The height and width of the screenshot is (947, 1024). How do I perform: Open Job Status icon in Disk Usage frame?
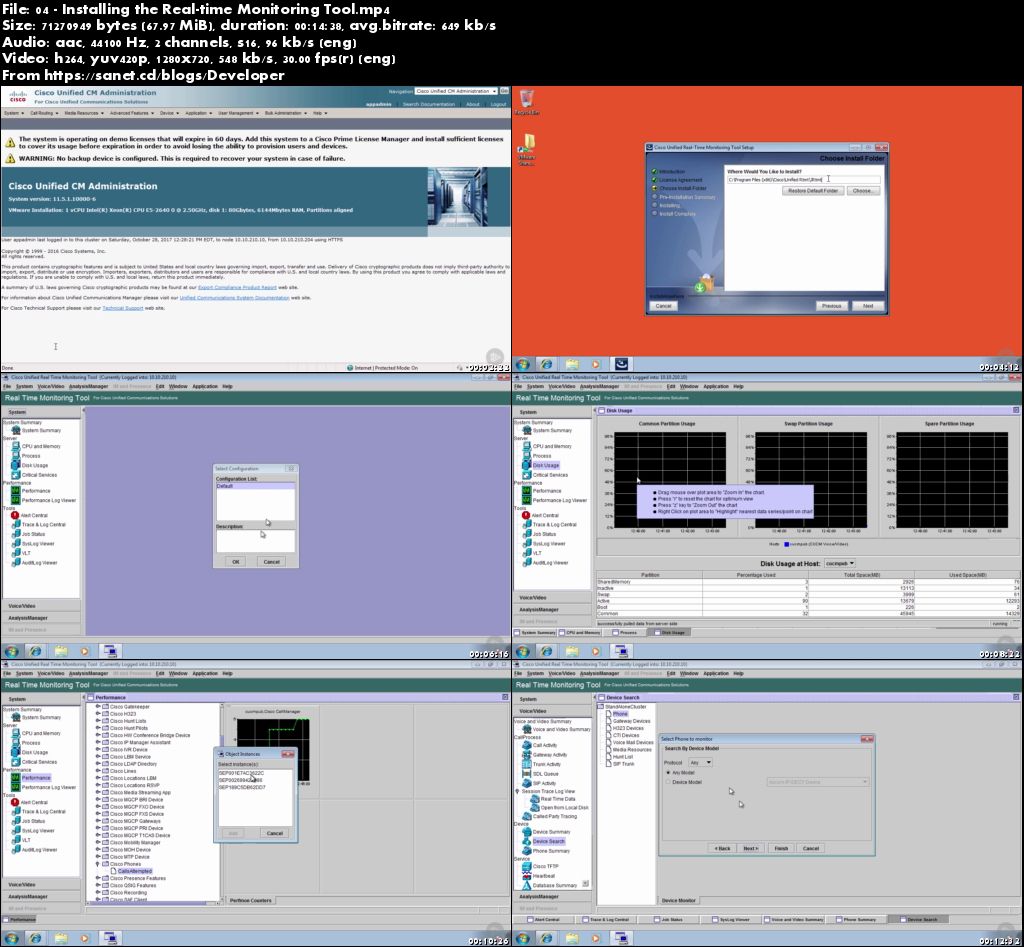pyautogui.click(x=526, y=534)
